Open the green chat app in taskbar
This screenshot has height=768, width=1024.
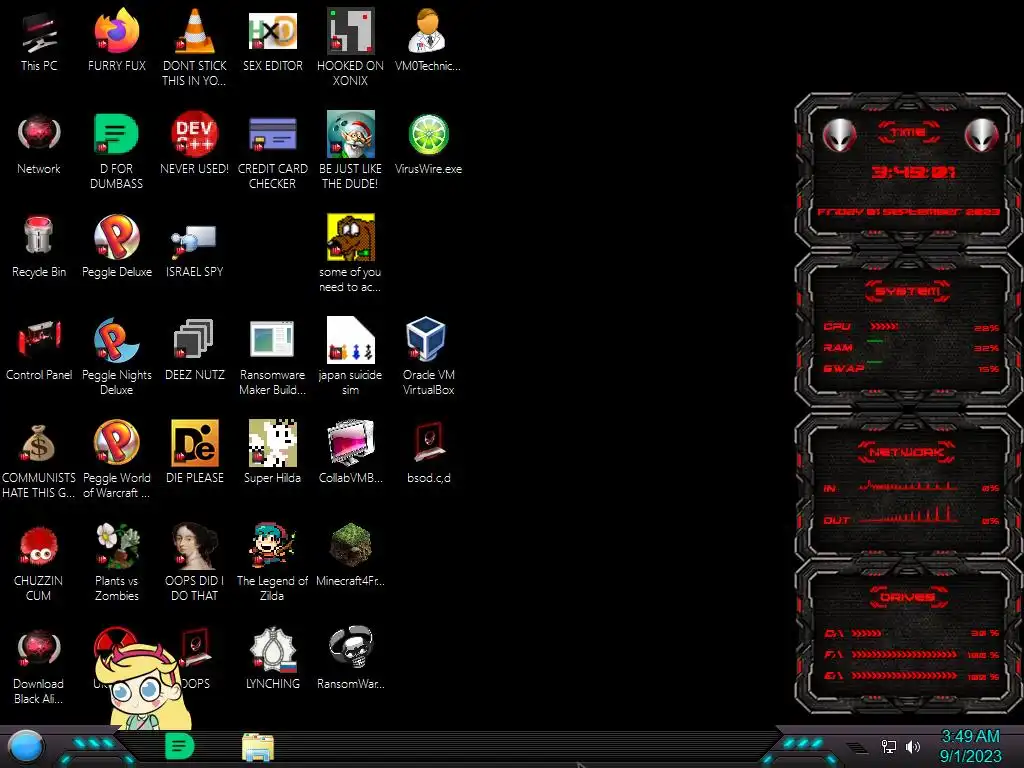coord(179,746)
